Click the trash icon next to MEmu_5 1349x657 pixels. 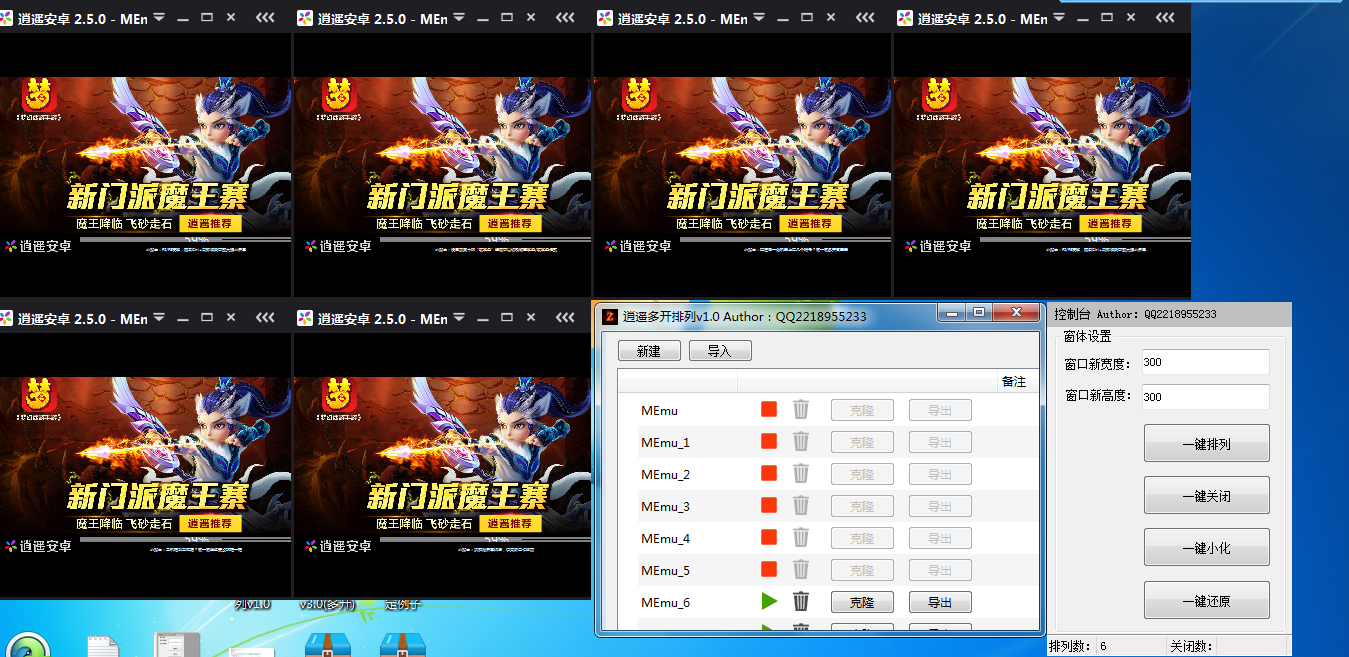[x=801, y=569]
